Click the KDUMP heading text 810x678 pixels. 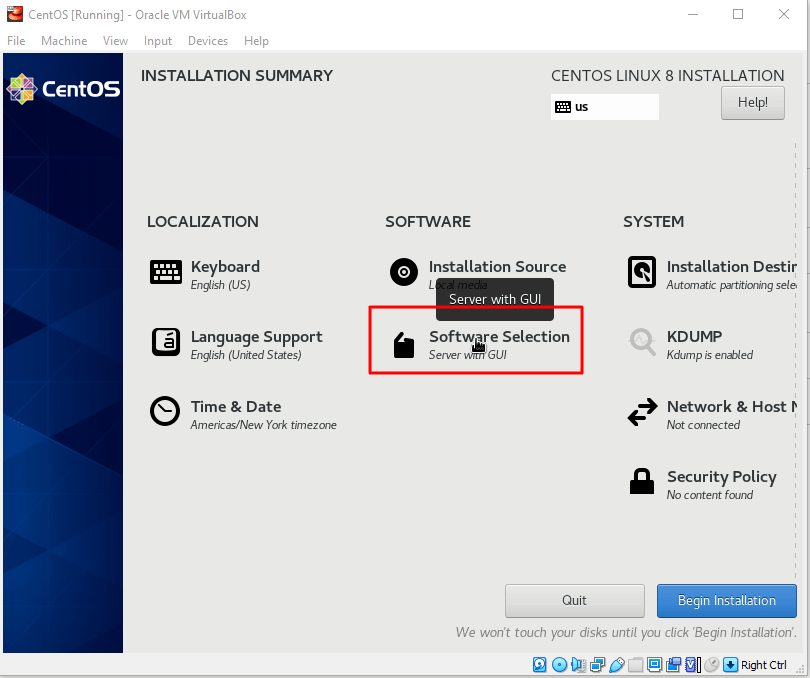pyautogui.click(x=694, y=336)
